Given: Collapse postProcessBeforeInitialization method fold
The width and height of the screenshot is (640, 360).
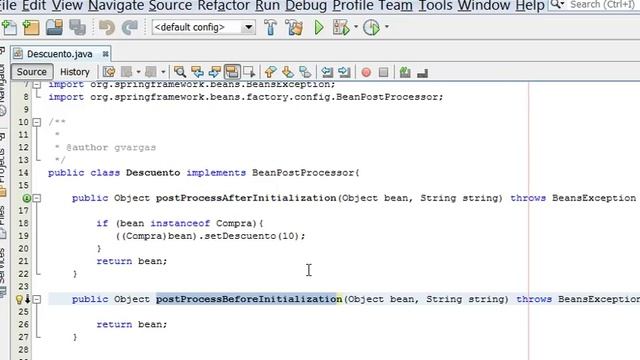Looking at the screenshot, I should 37,299.
